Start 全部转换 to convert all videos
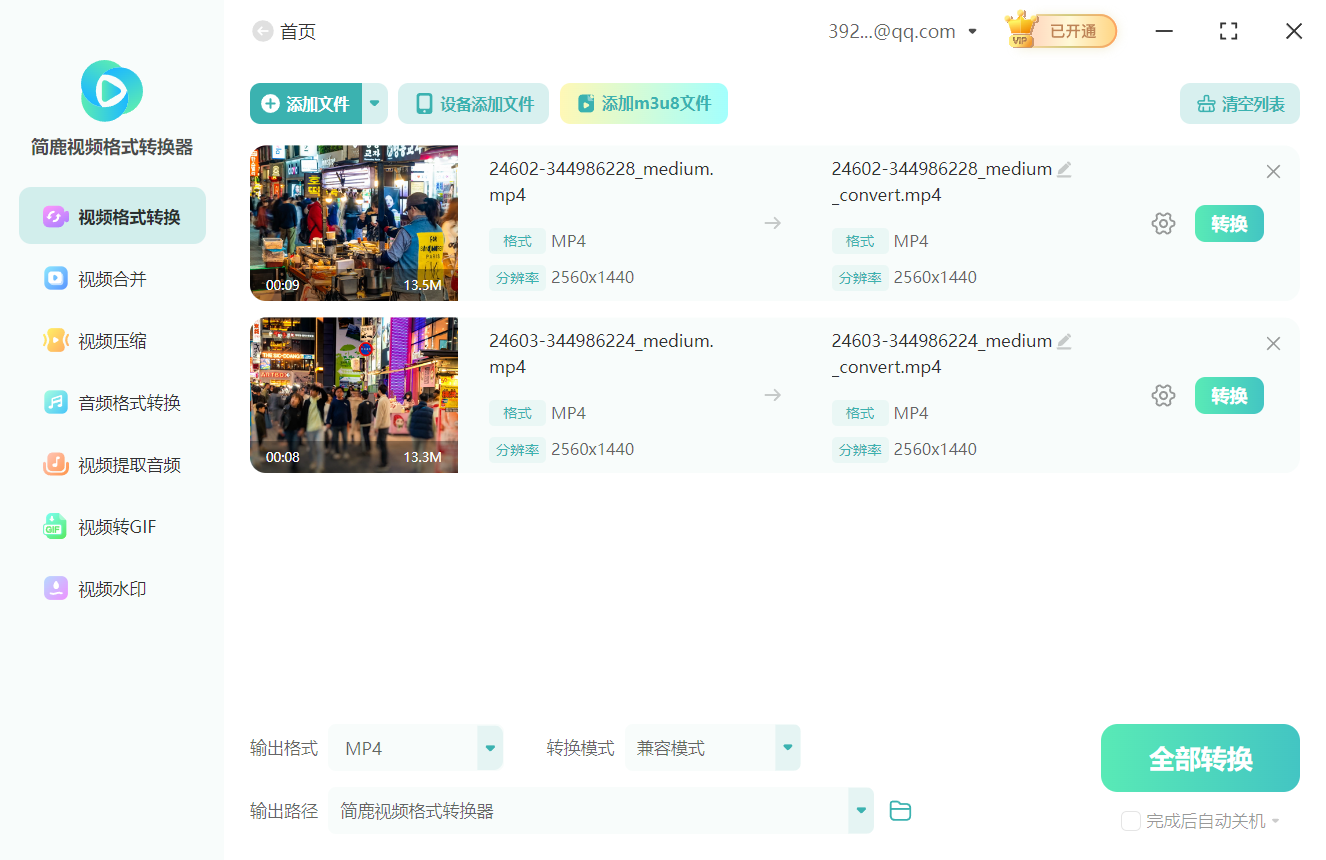Viewport: 1326px width, 860px height. tap(1199, 758)
